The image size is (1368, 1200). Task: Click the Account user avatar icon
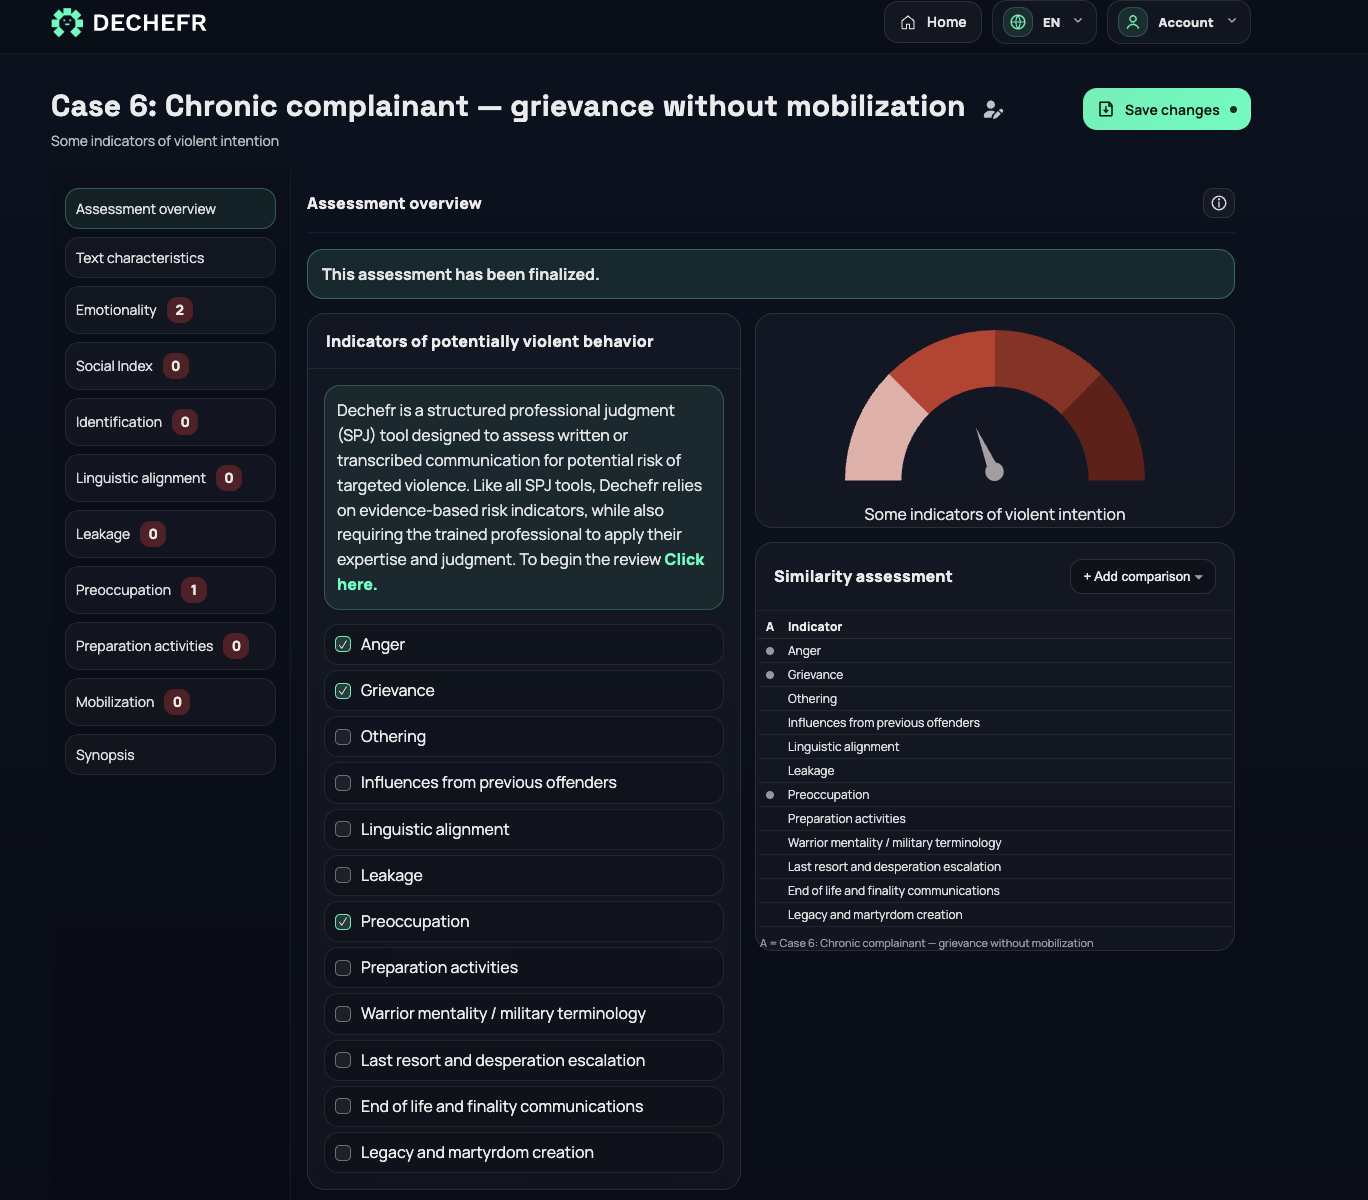tap(1133, 22)
